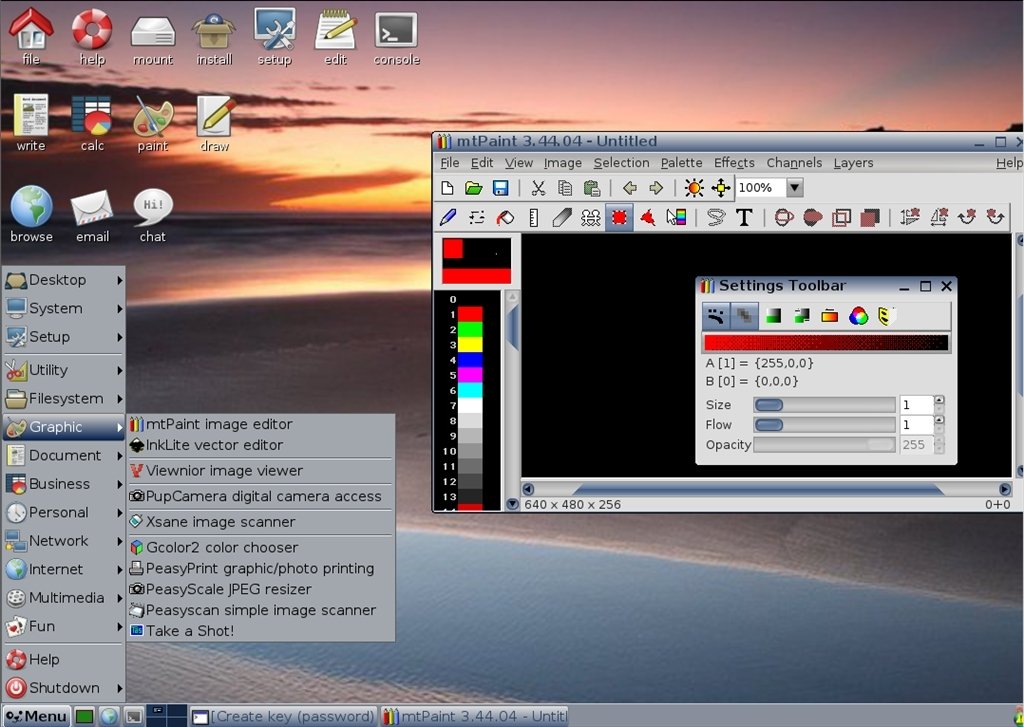1024x727 pixels.
Task: Toggle Opacity Mode in Settings Toolbar
Action: pyautogui.click(x=744, y=316)
